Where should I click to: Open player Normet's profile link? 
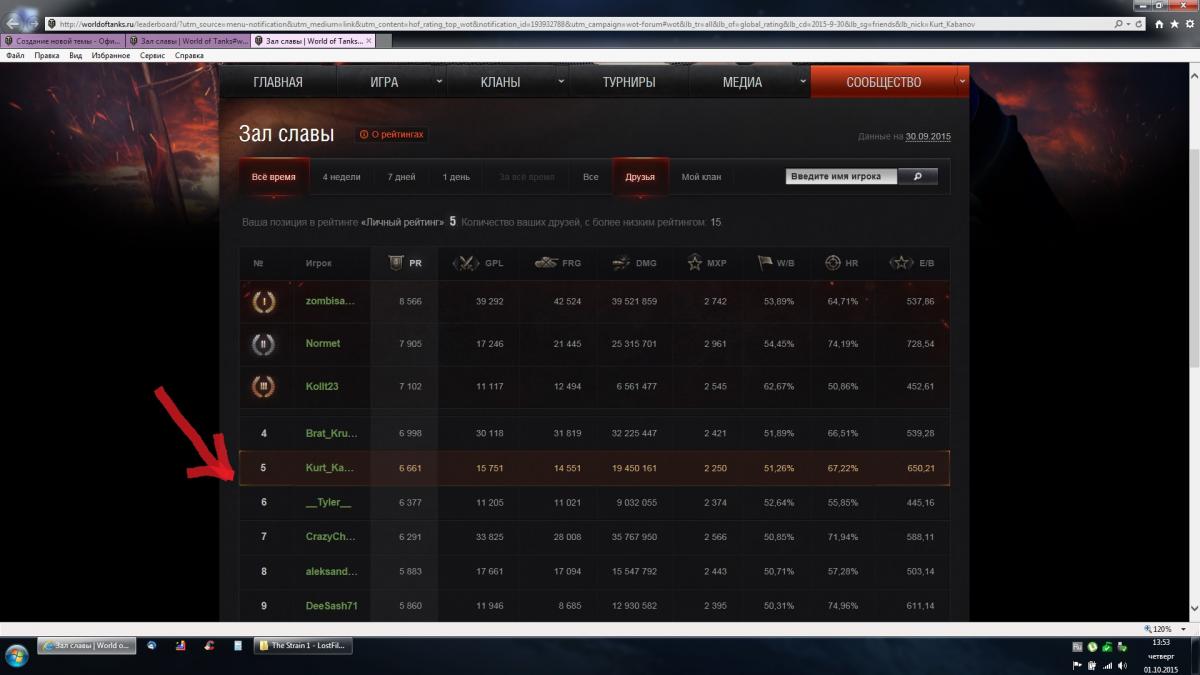tap(323, 343)
